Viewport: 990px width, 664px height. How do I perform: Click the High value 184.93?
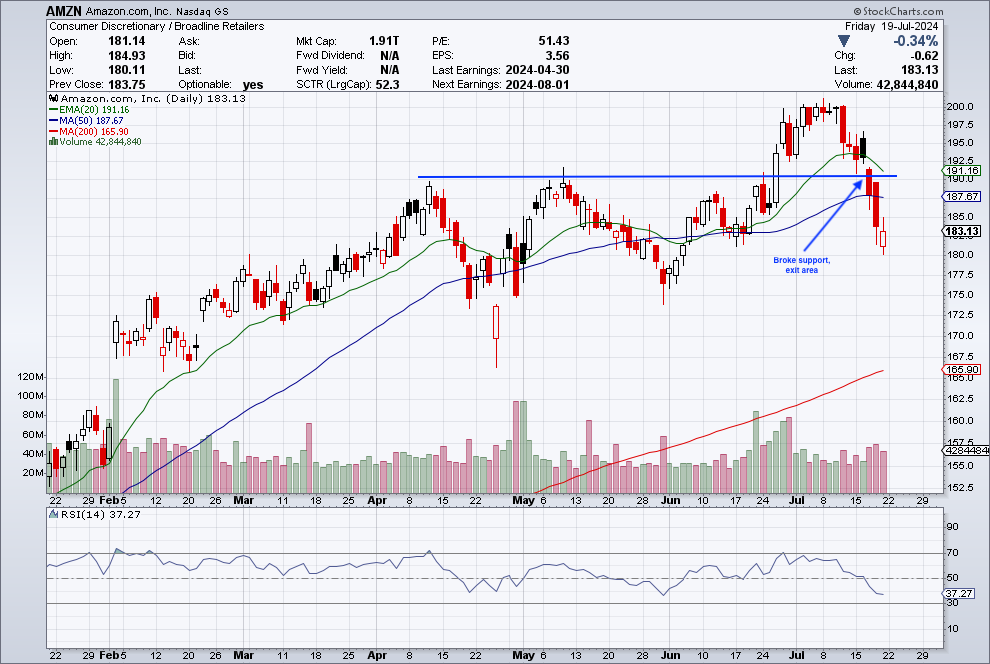(x=127, y=56)
